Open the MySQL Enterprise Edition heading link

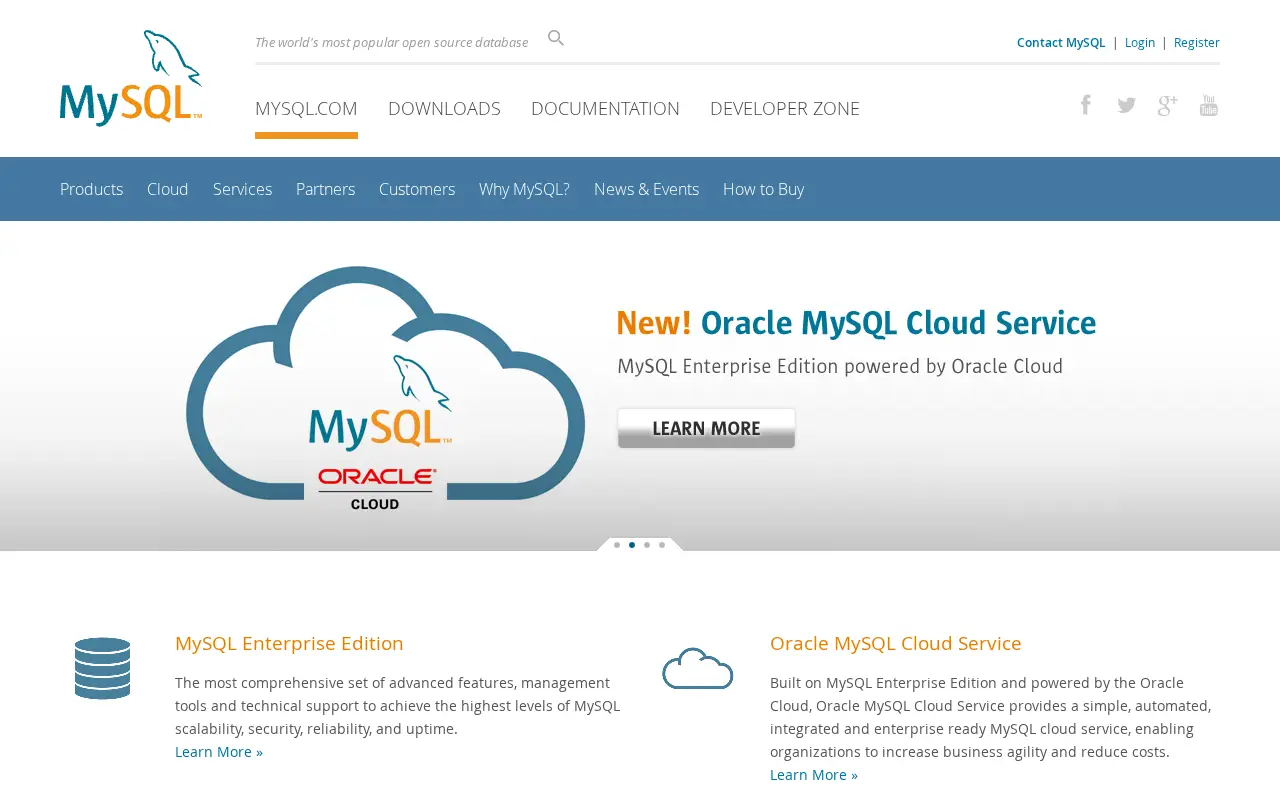(289, 643)
